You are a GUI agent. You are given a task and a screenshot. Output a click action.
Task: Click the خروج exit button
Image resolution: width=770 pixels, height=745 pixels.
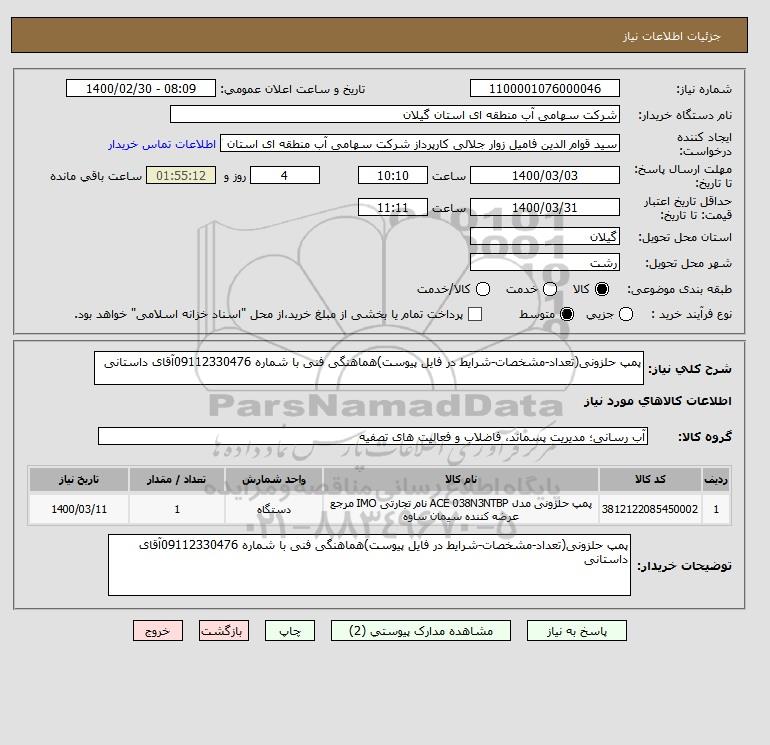coord(158,631)
